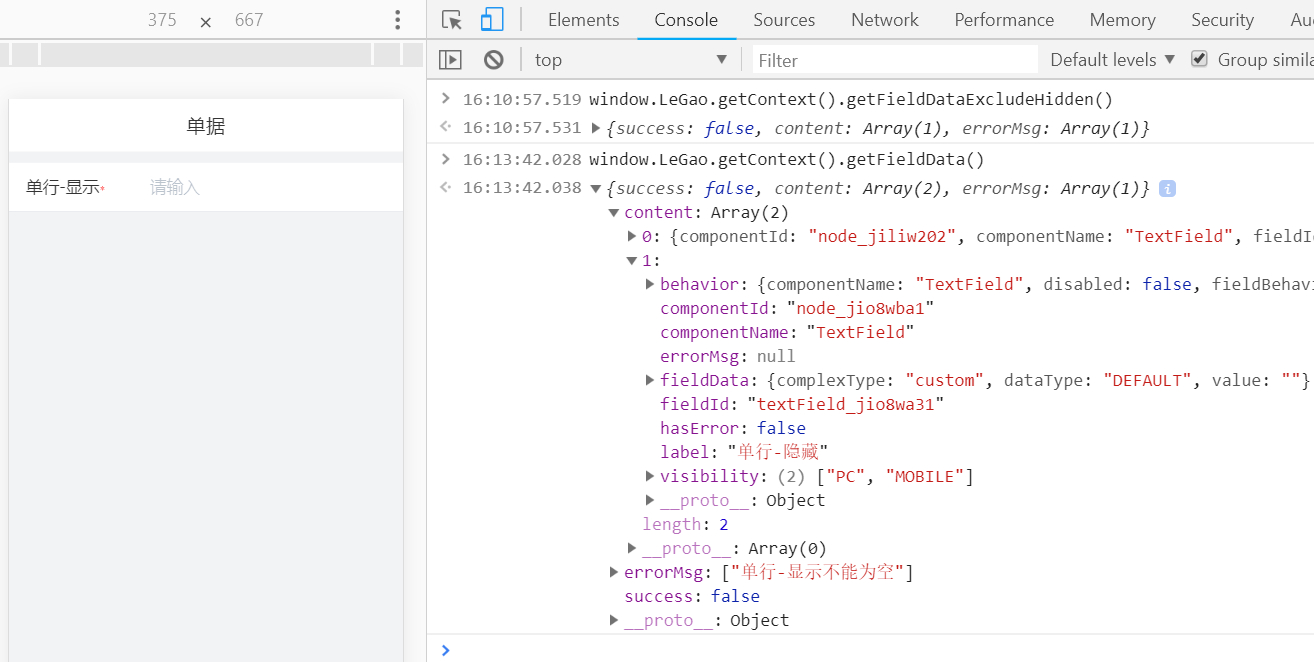Click the length: 2 line
Image resolution: width=1314 pixels, height=662 pixels.
tap(685, 524)
